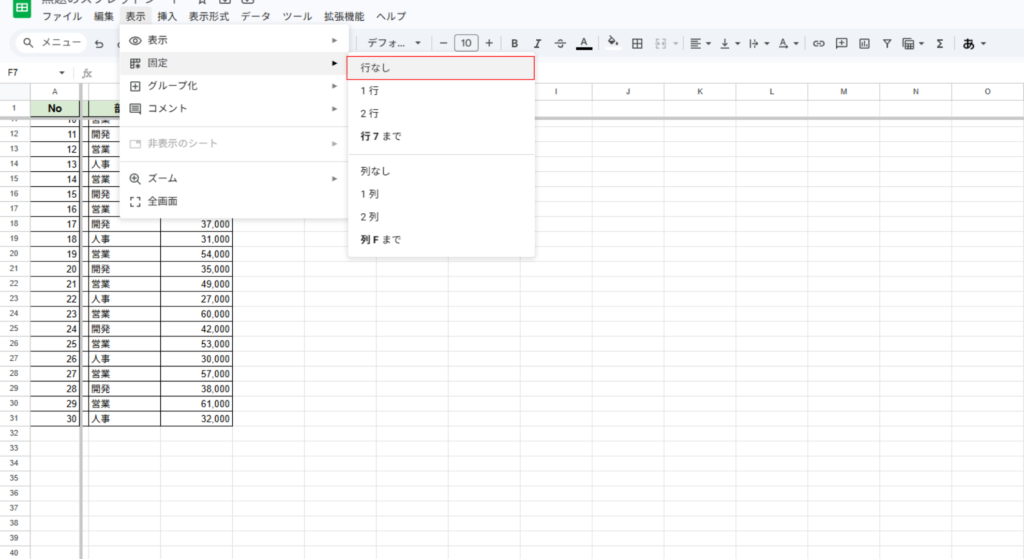
Task: Click the undo arrow icon
Action: click(x=99, y=44)
